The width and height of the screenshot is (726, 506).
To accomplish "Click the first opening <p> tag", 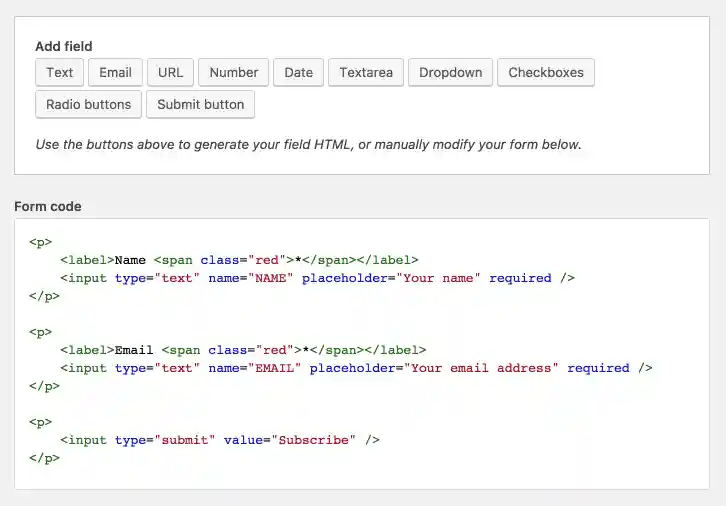I will tap(40, 242).
